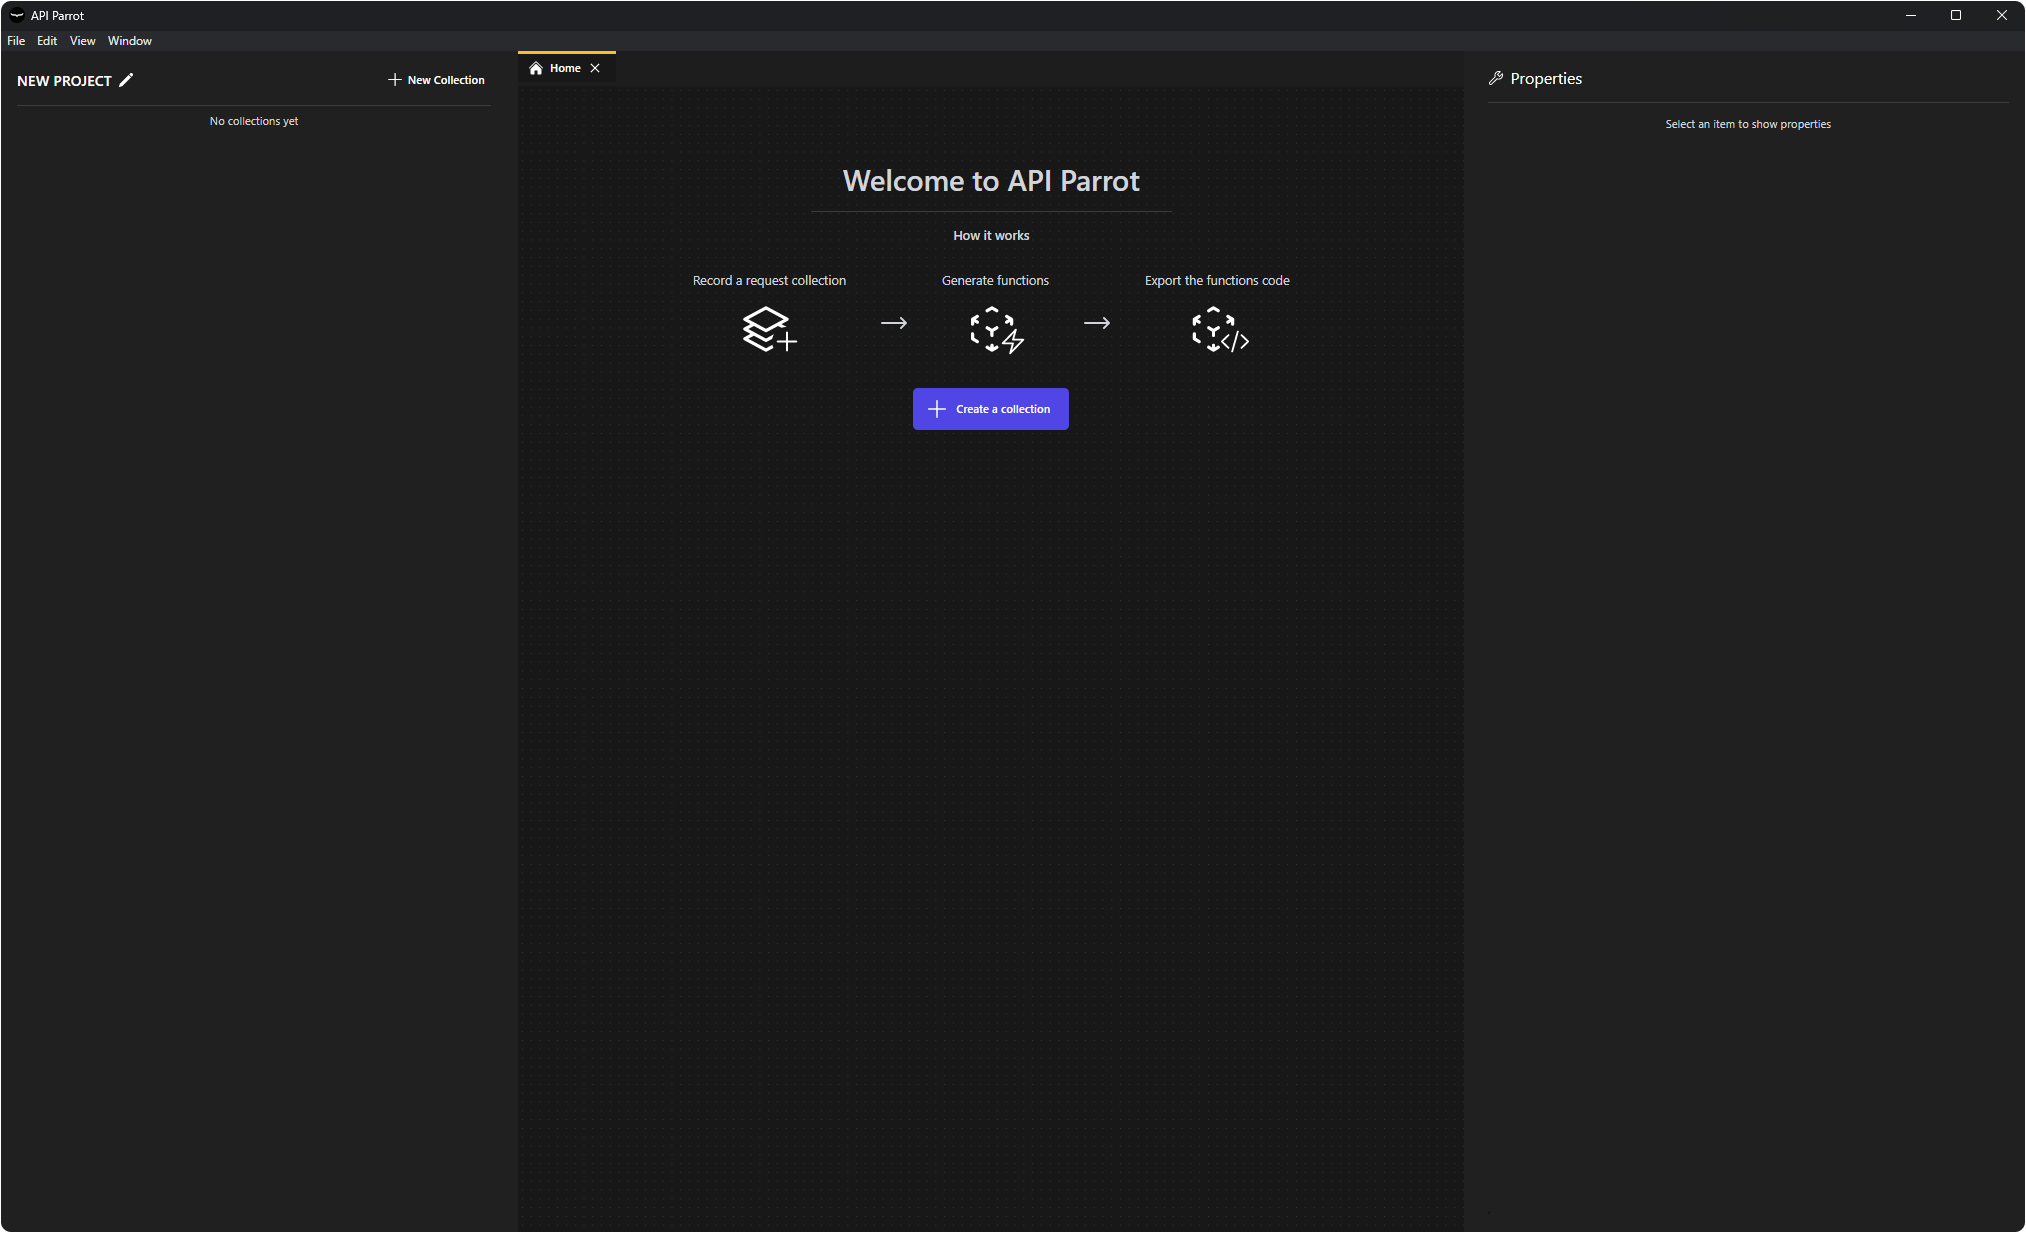Click the API Parrot logo in the title bar

point(16,15)
